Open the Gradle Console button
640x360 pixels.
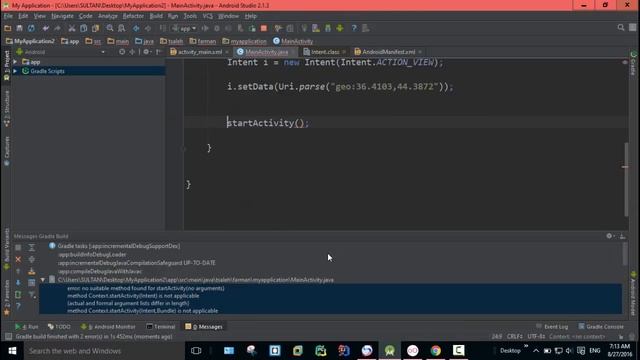coord(601,327)
